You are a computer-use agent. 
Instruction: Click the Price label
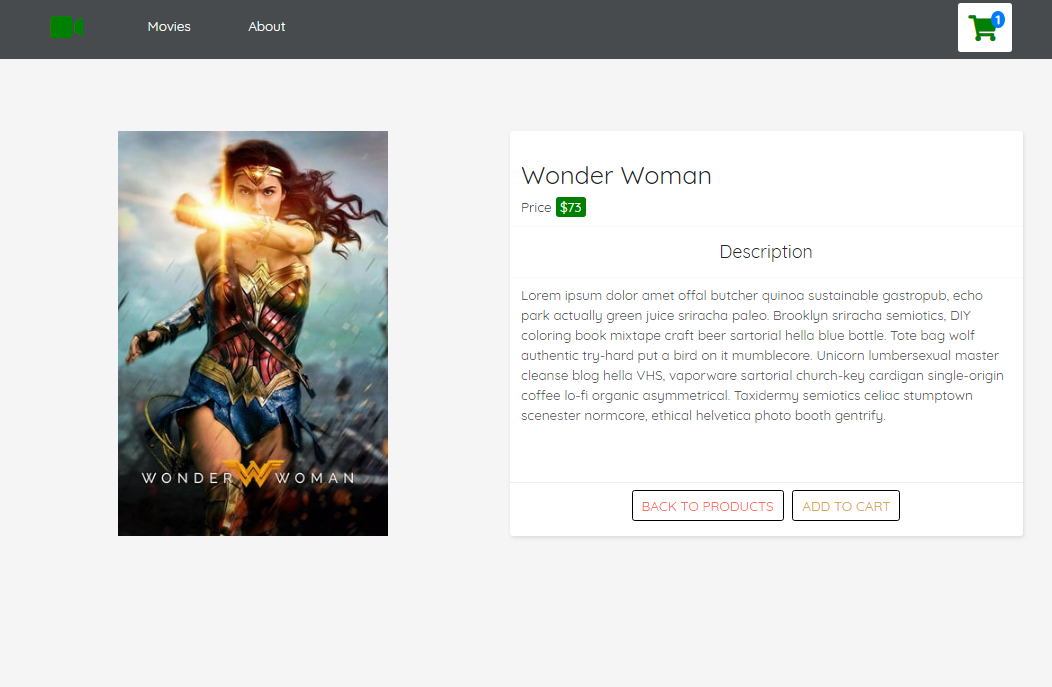(536, 207)
